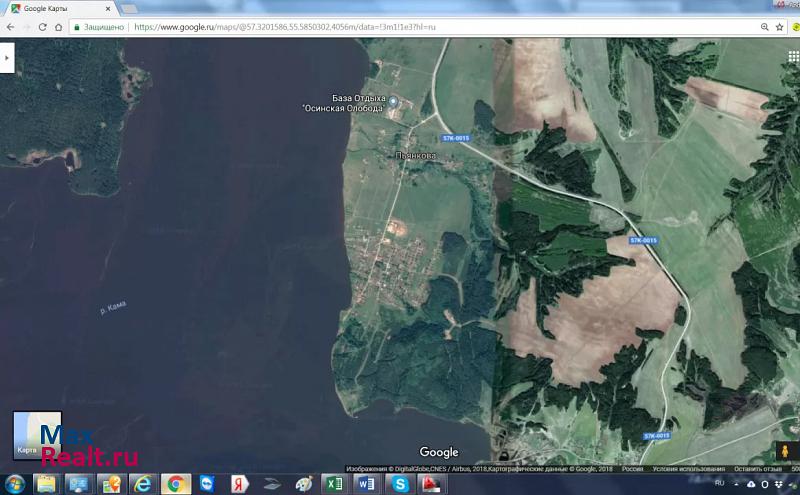800x495 pixels.
Task: Open a new browser tab
Action: click(129, 8)
